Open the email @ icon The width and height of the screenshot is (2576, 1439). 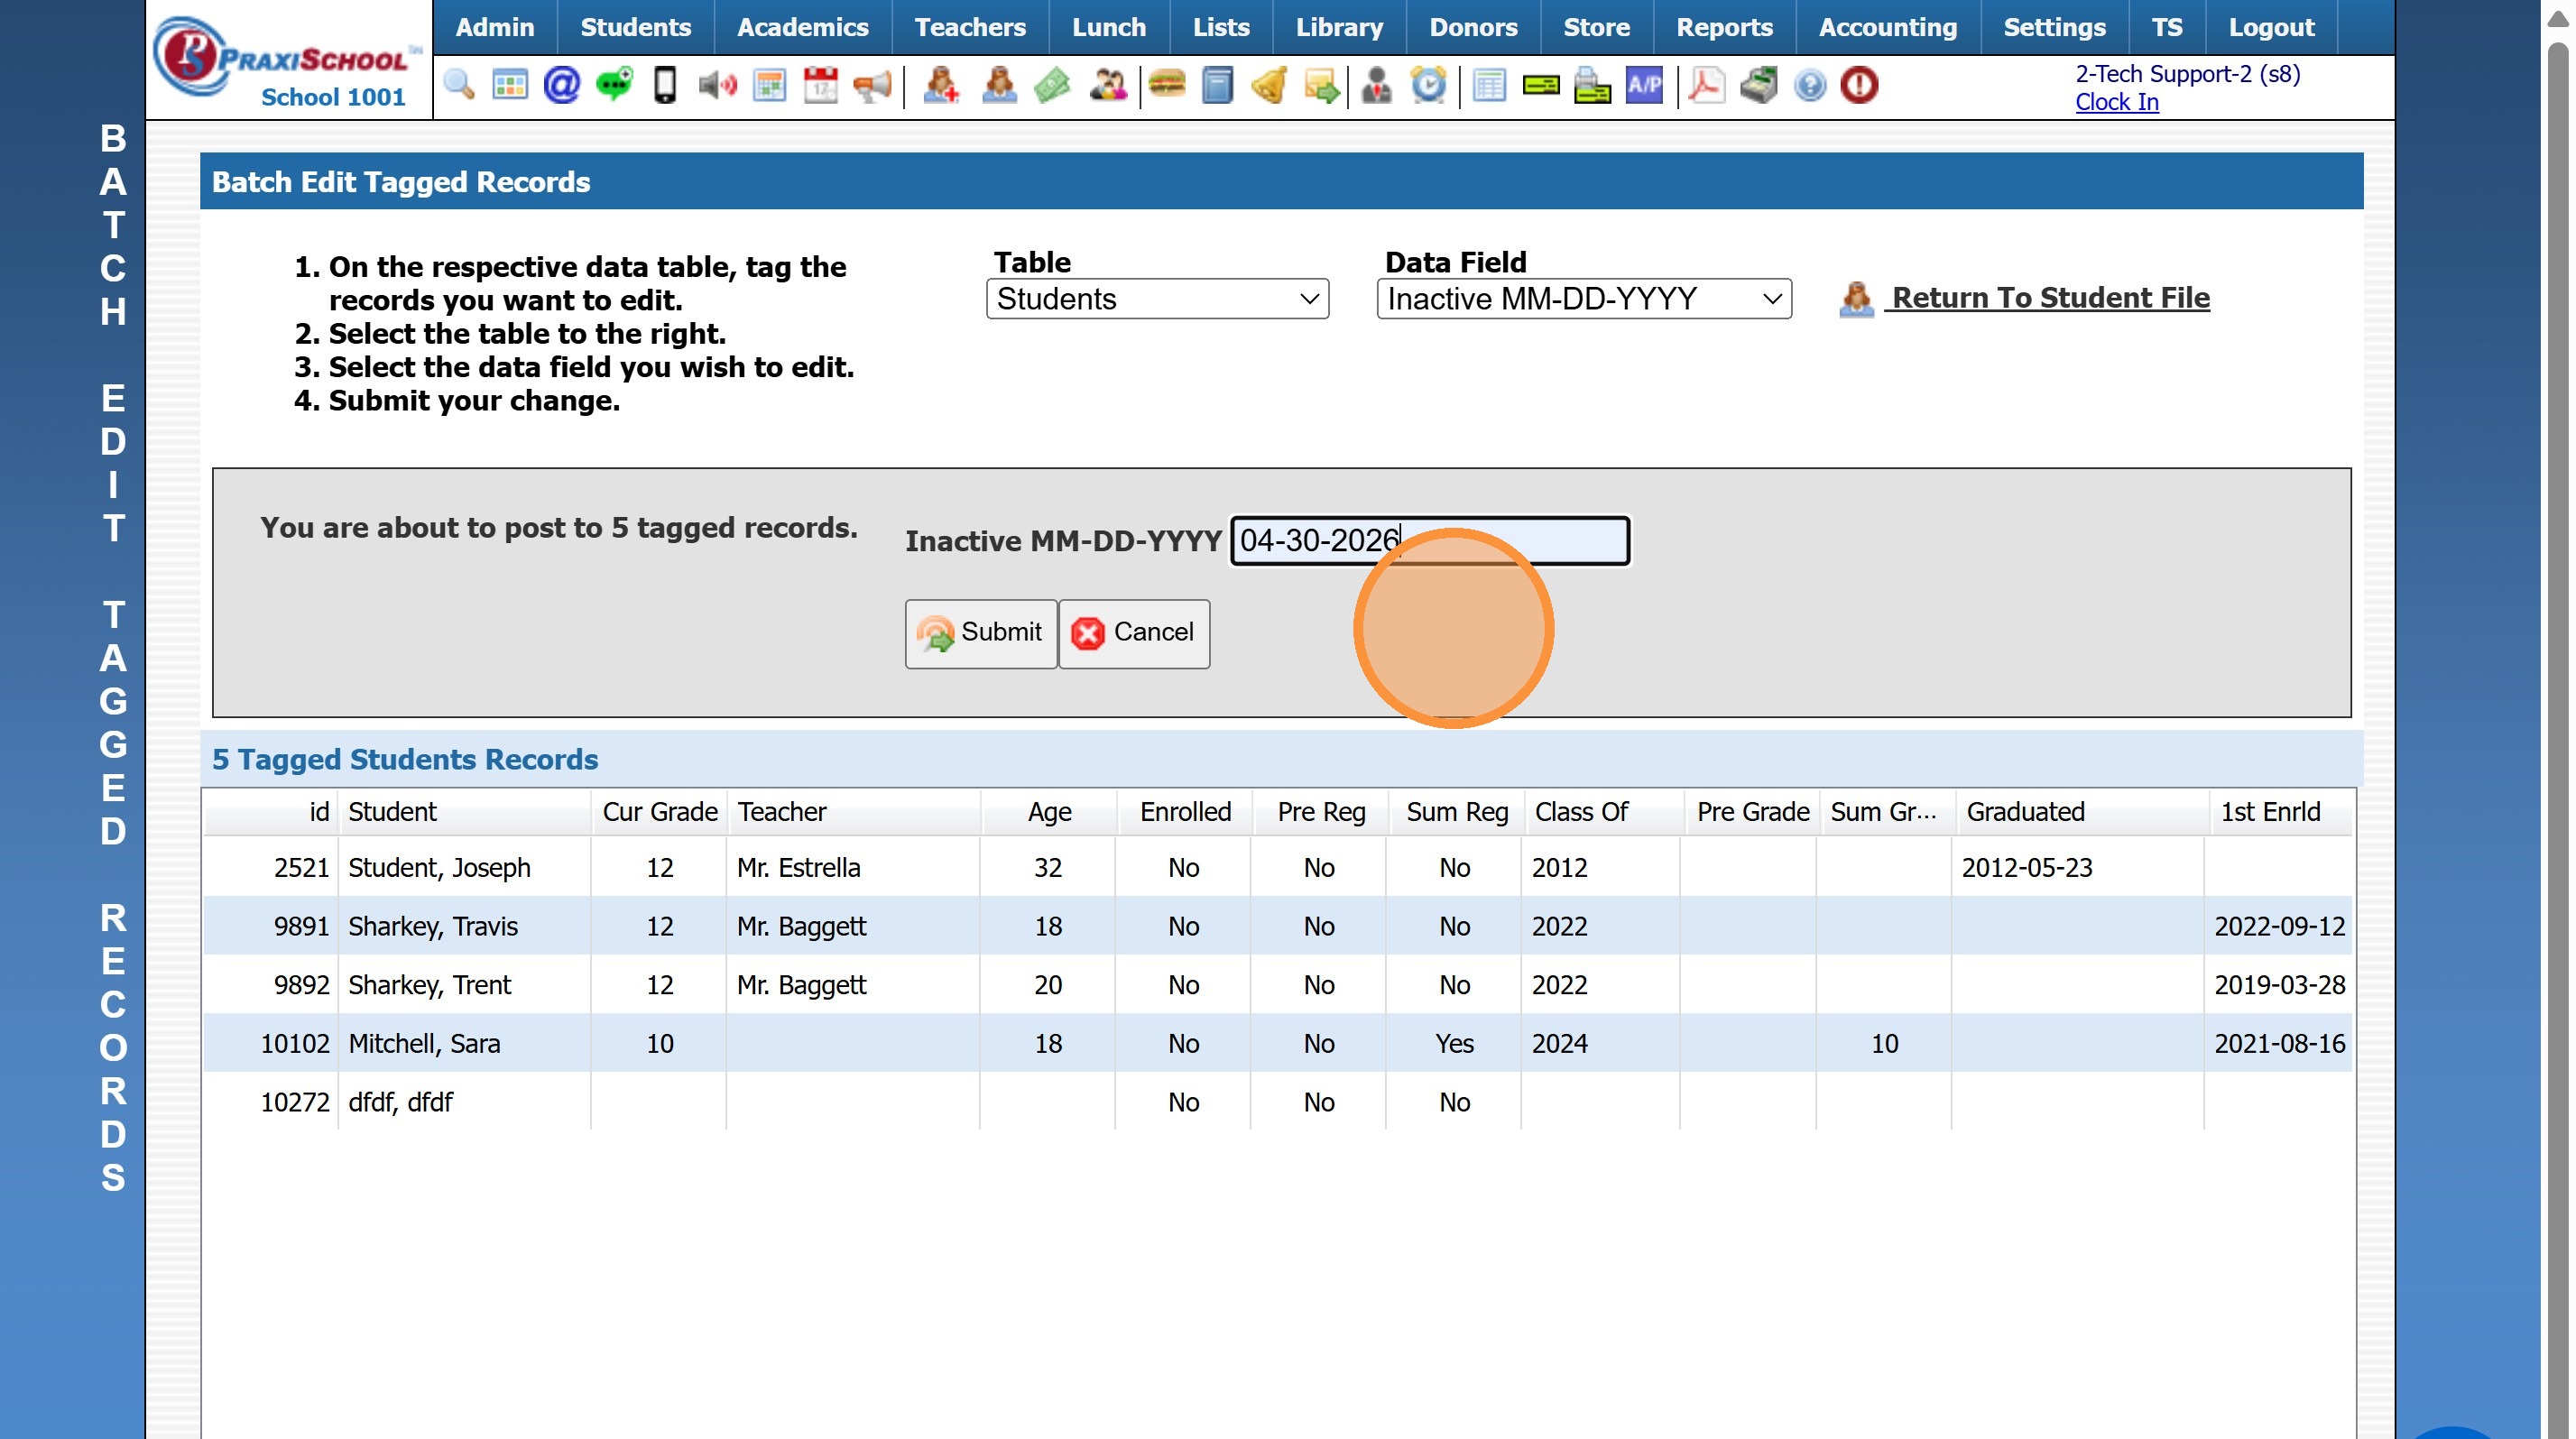click(x=562, y=85)
